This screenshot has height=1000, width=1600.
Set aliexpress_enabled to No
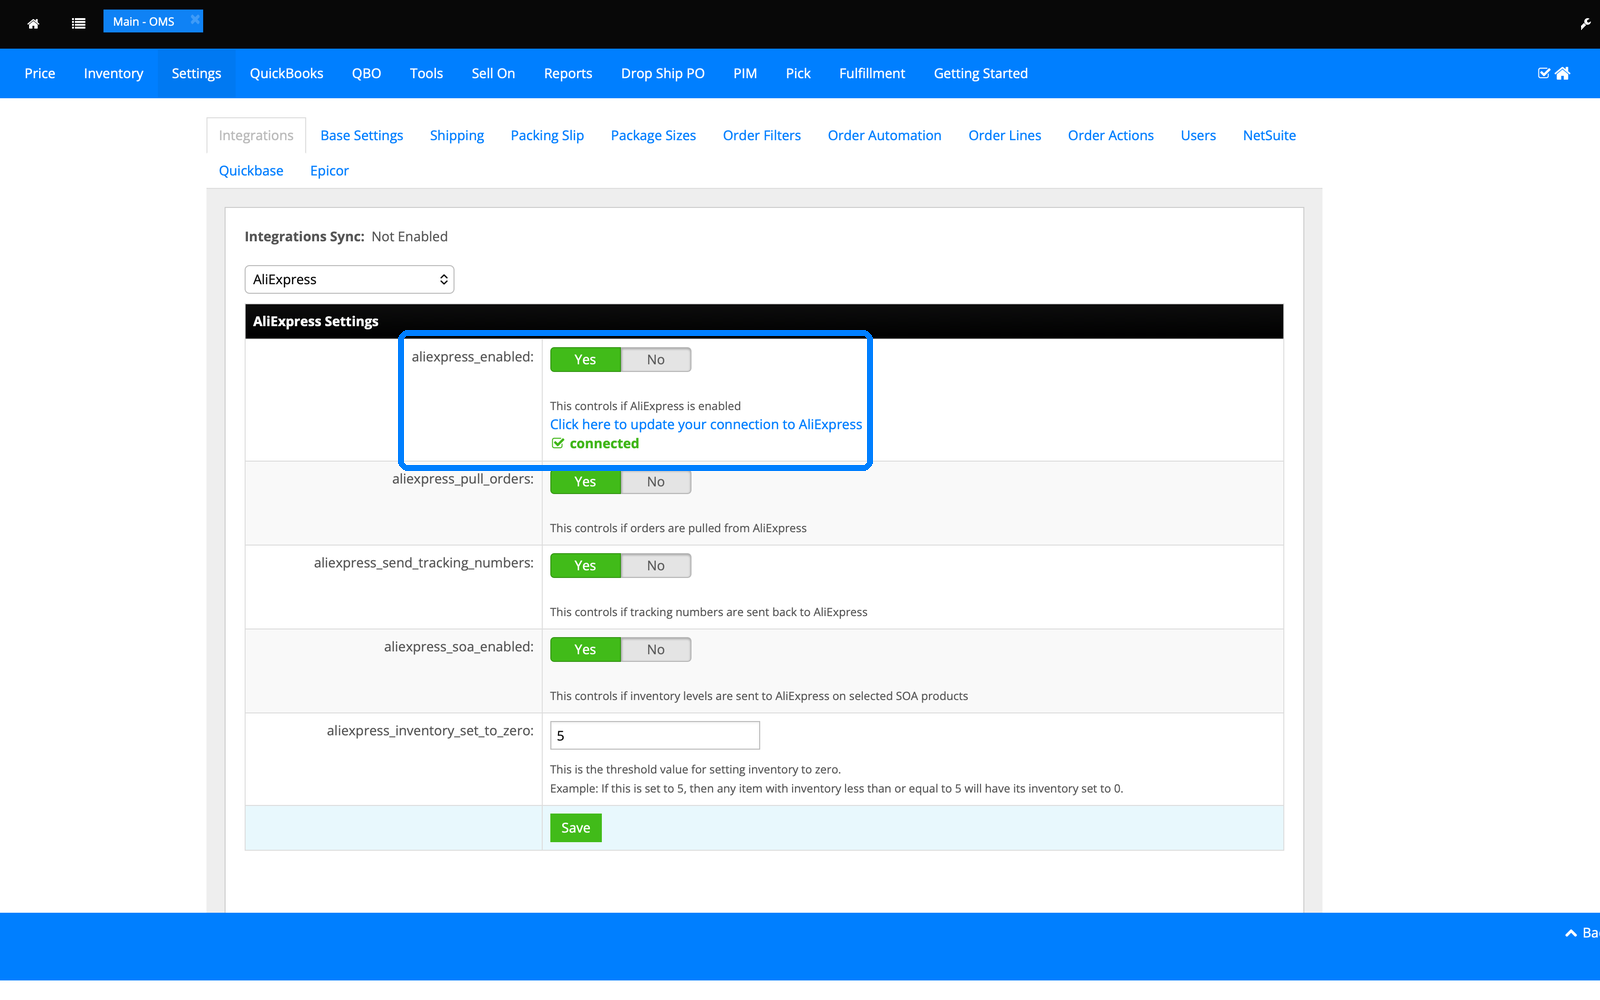(656, 359)
